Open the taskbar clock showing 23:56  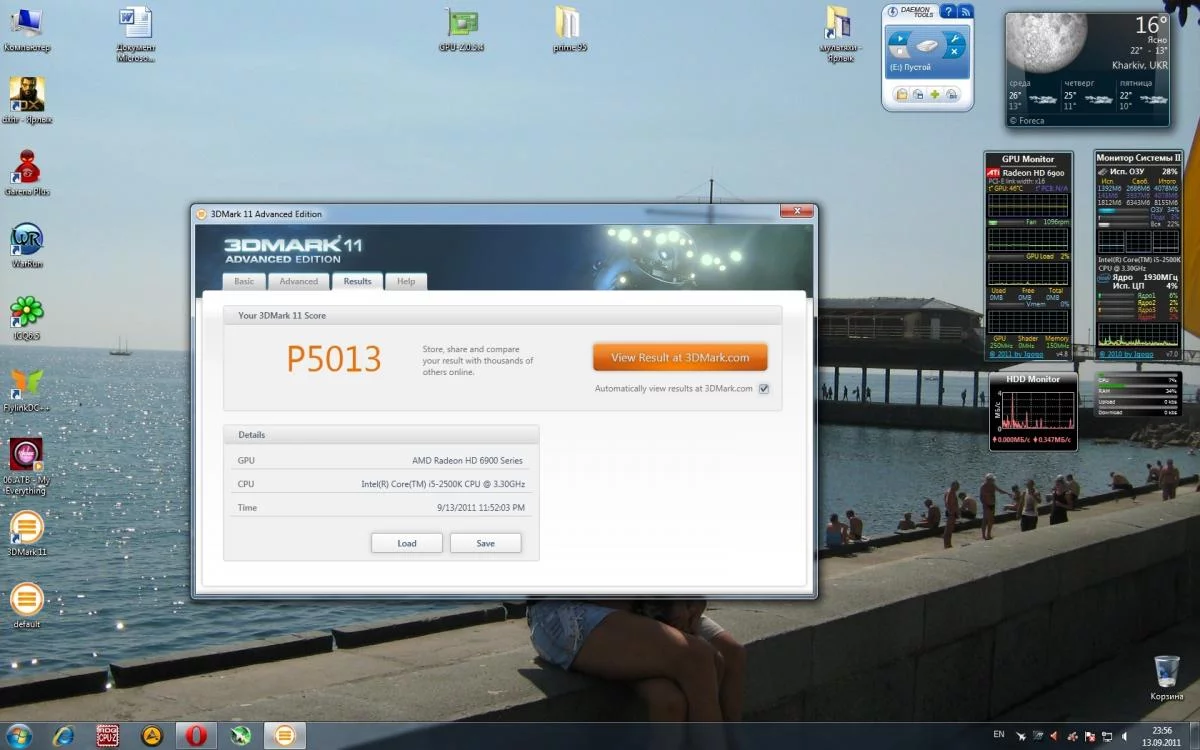coord(1162,736)
